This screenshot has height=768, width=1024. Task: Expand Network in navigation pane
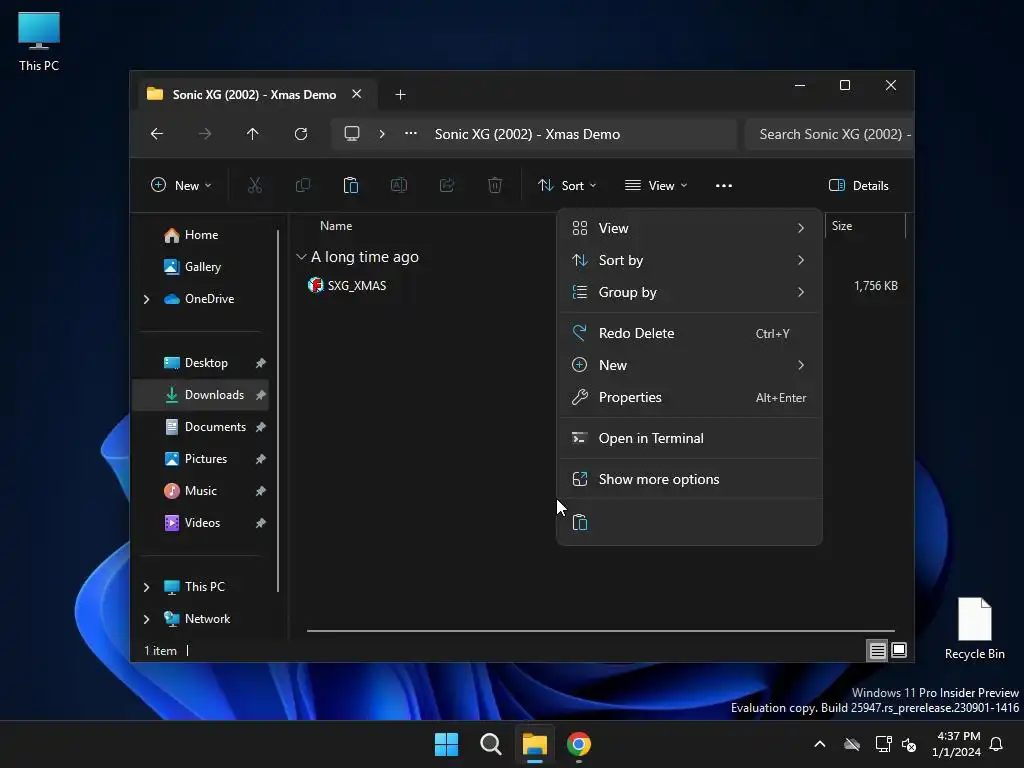[x=146, y=619]
